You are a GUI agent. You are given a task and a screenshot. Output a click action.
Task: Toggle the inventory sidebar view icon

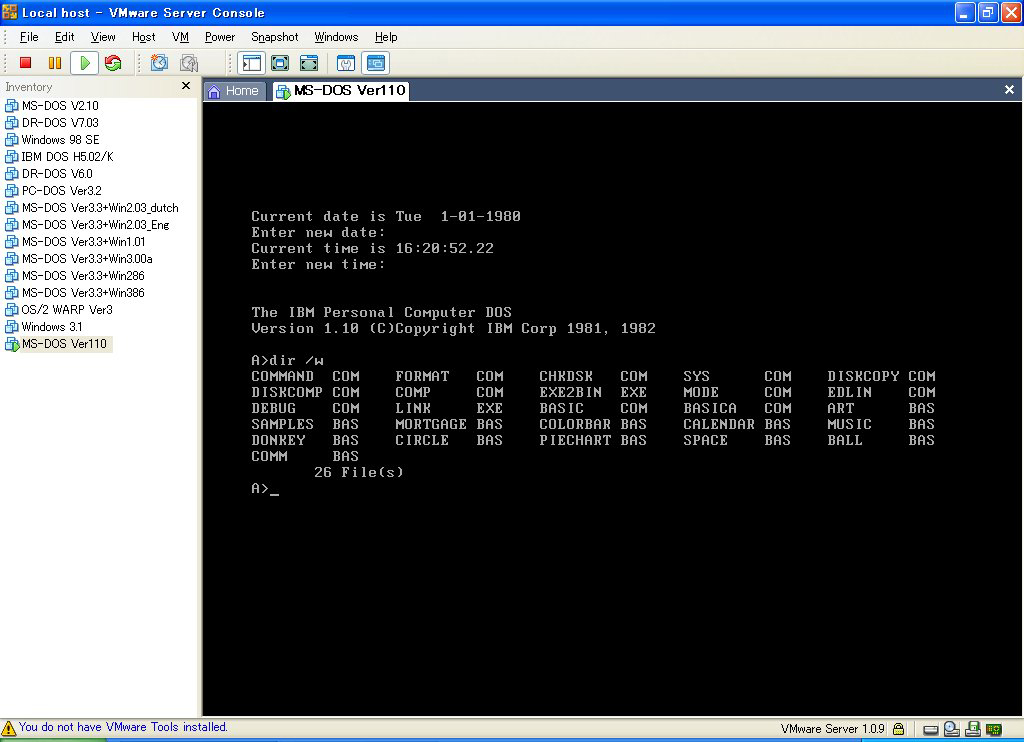[251, 63]
